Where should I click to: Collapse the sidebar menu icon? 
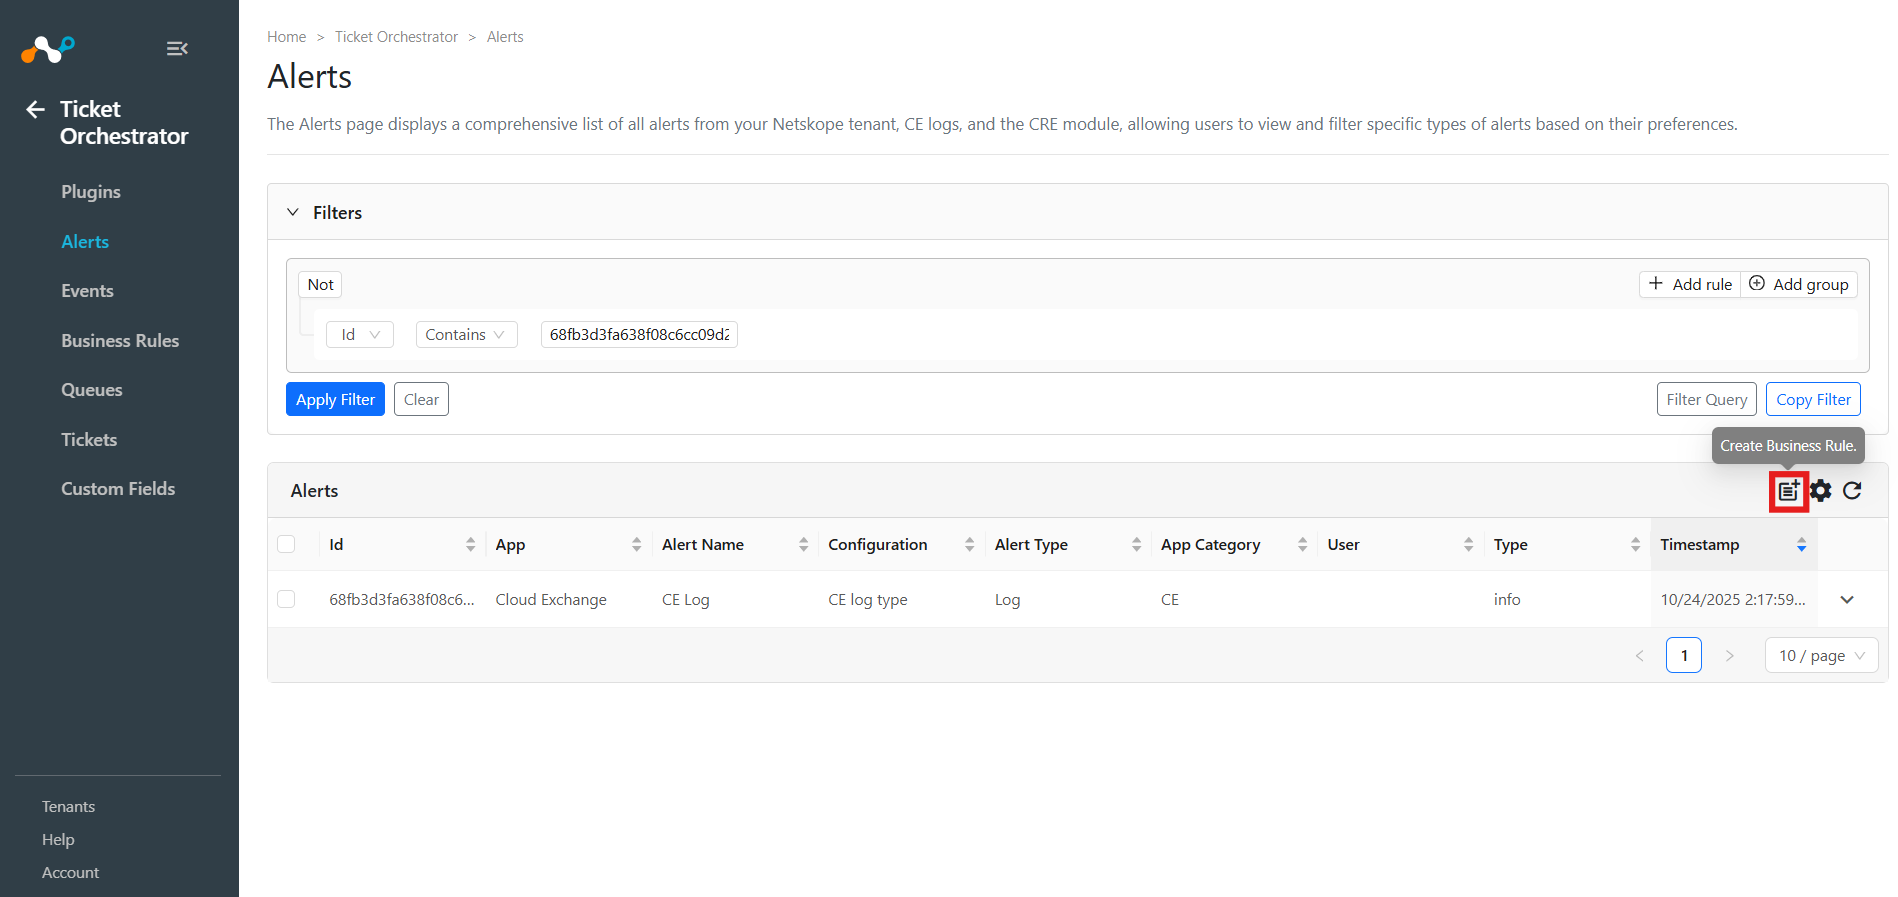pos(177,48)
